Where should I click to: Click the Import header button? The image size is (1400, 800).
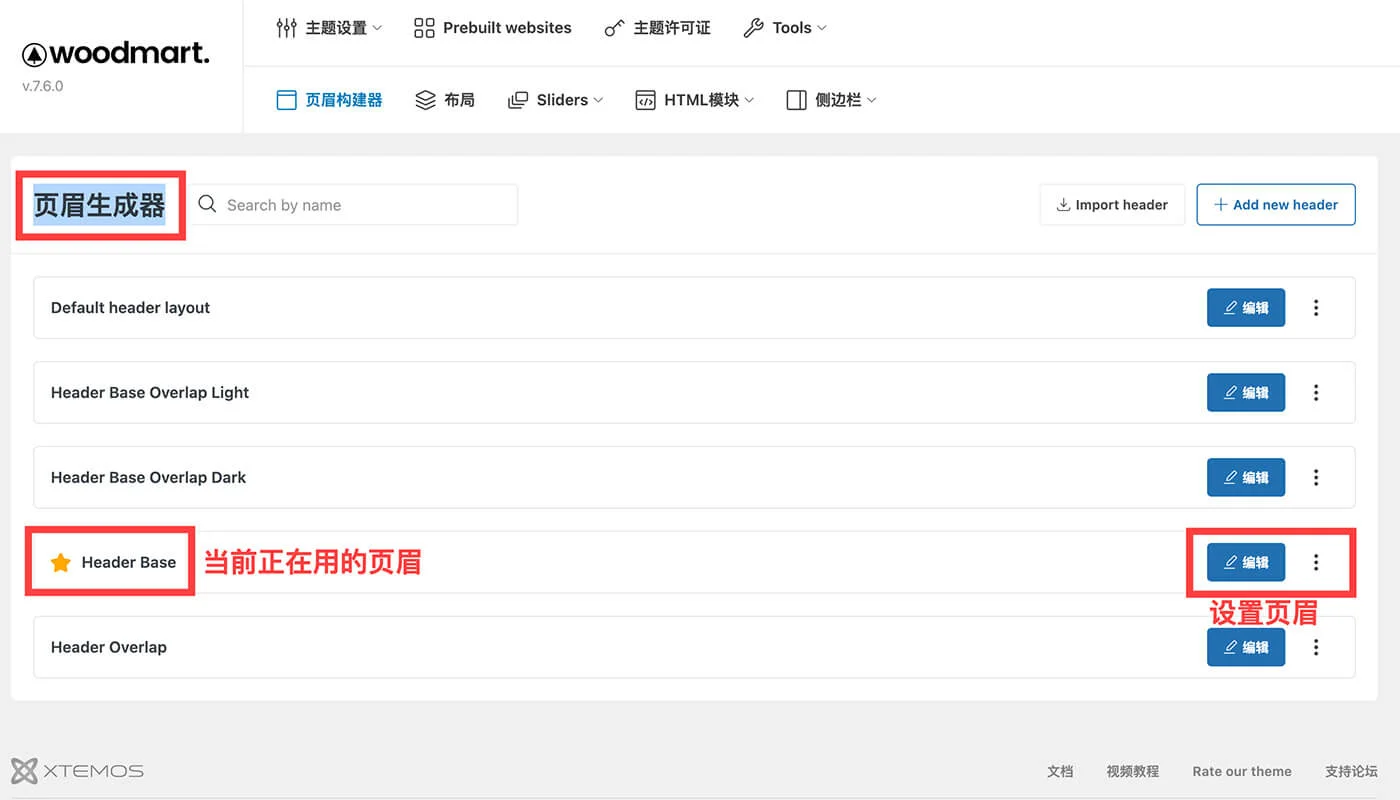click(x=1112, y=204)
